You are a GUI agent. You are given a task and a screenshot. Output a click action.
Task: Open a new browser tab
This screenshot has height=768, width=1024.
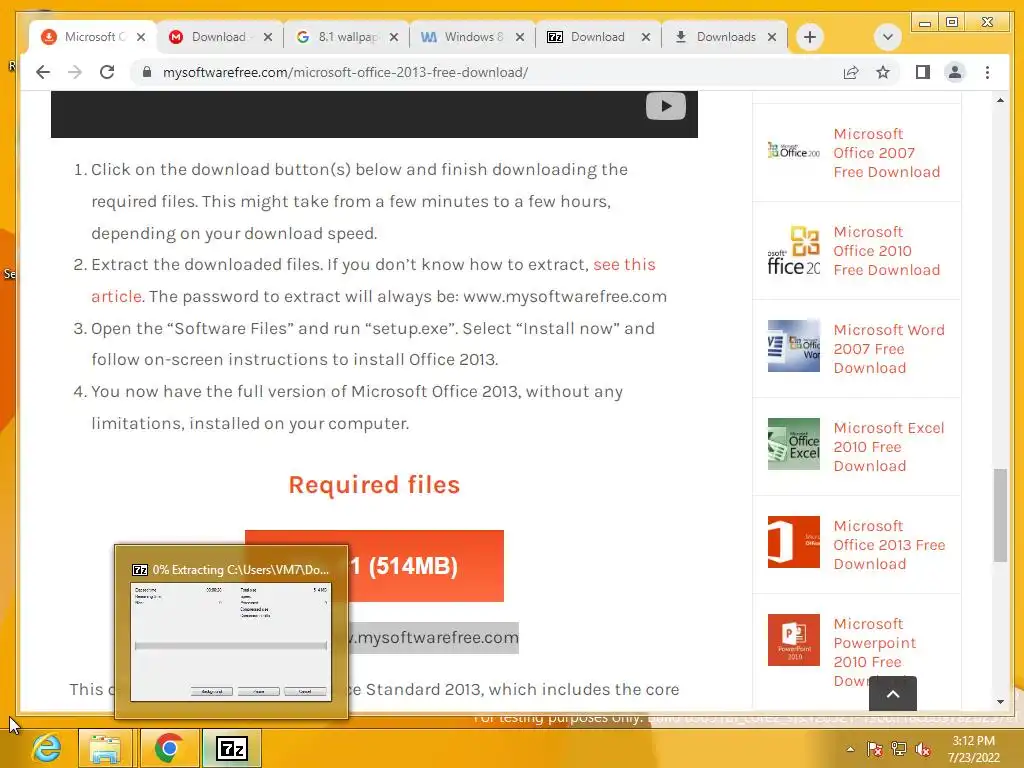[x=810, y=37]
